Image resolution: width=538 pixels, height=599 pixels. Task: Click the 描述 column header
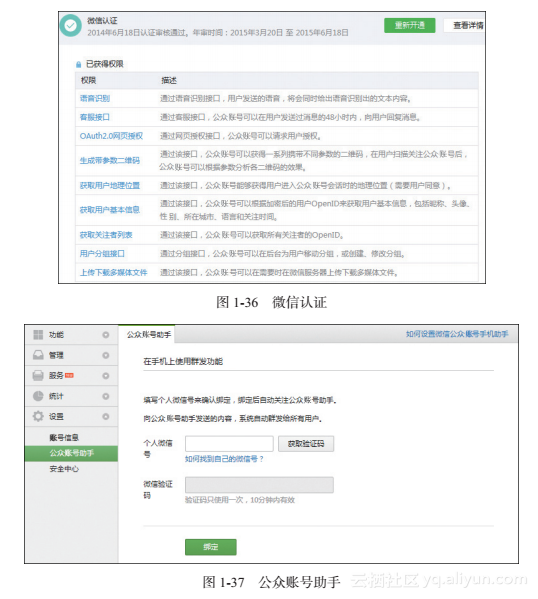pos(169,81)
